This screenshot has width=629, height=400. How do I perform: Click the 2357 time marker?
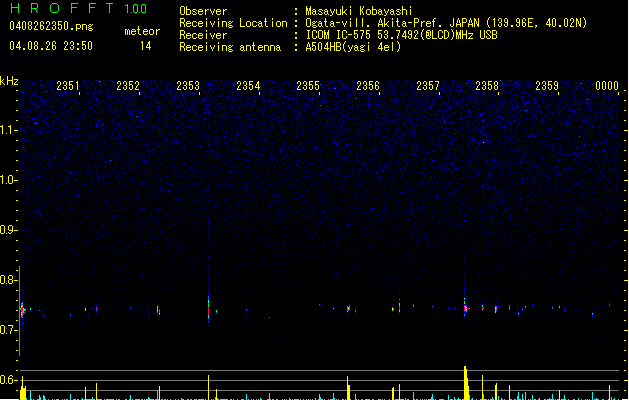428,85
